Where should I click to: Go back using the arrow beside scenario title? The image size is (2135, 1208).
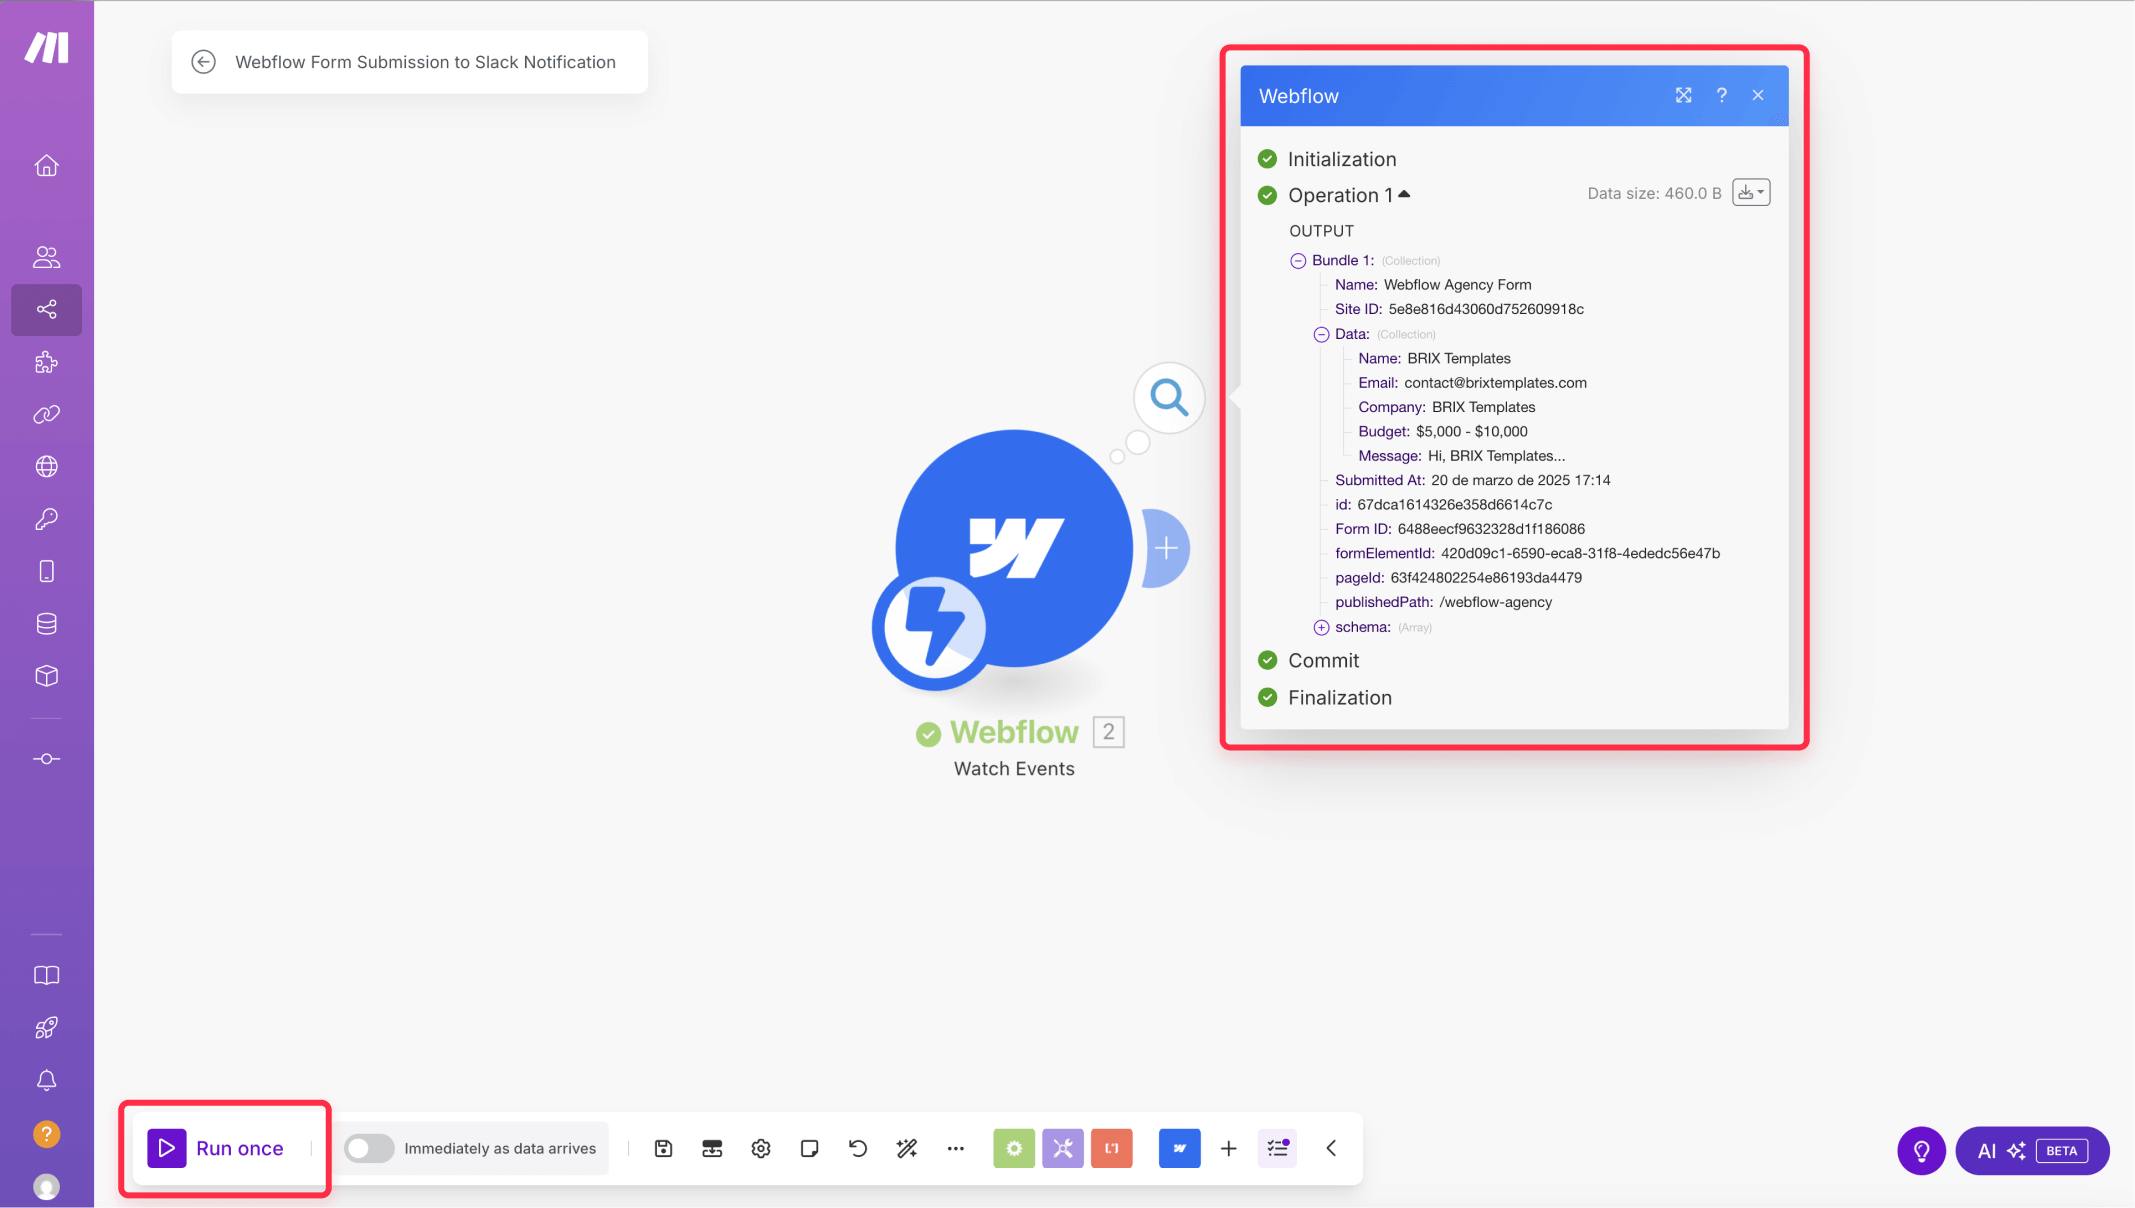point(203,62)
